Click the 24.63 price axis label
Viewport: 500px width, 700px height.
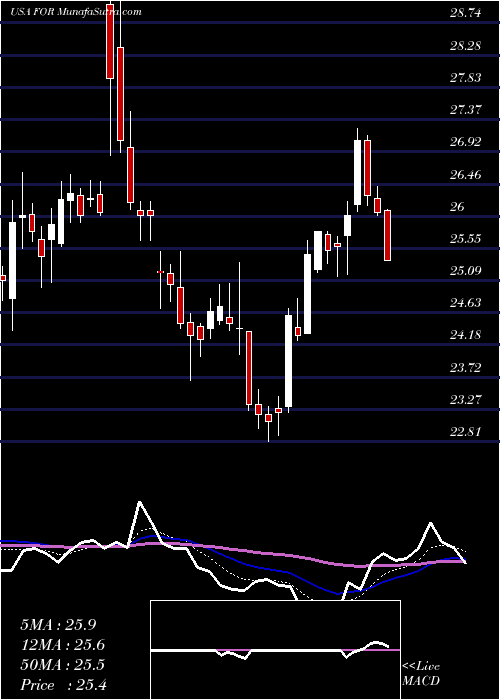pyautogui.click(x=466, y=302)
